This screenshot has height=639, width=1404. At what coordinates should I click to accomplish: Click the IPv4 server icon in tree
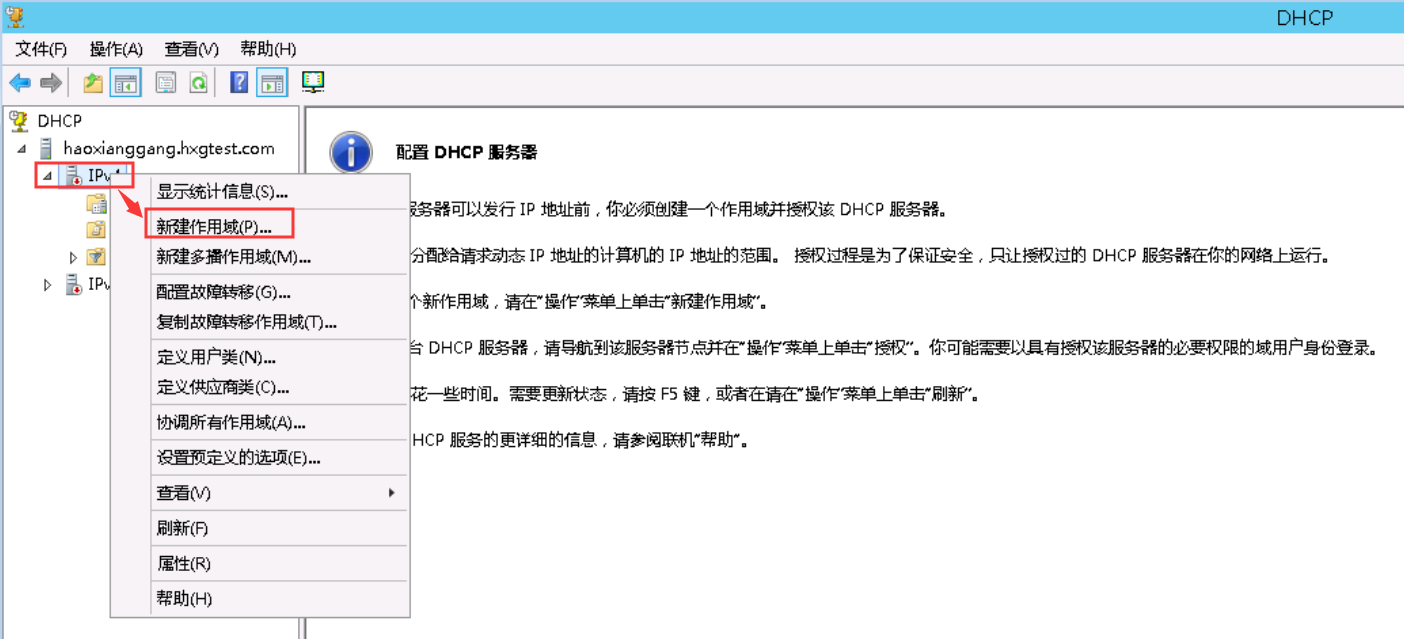72,176
